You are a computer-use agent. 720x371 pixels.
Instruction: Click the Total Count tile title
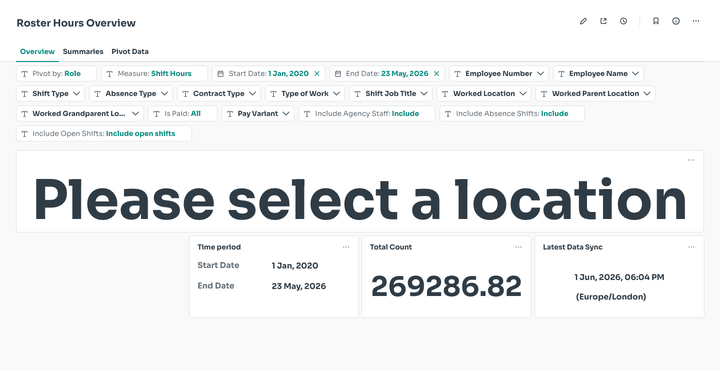(x=391, y=247)
